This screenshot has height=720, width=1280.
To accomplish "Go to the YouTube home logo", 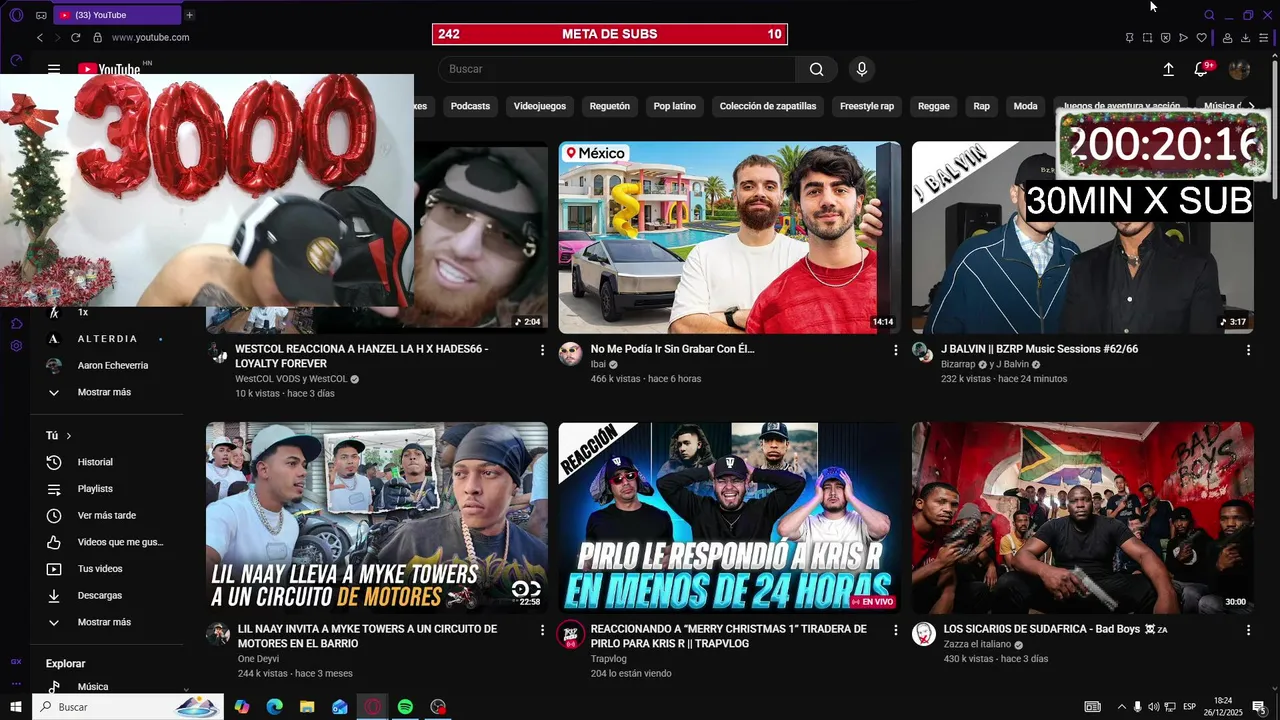I will tap(109, 69).
